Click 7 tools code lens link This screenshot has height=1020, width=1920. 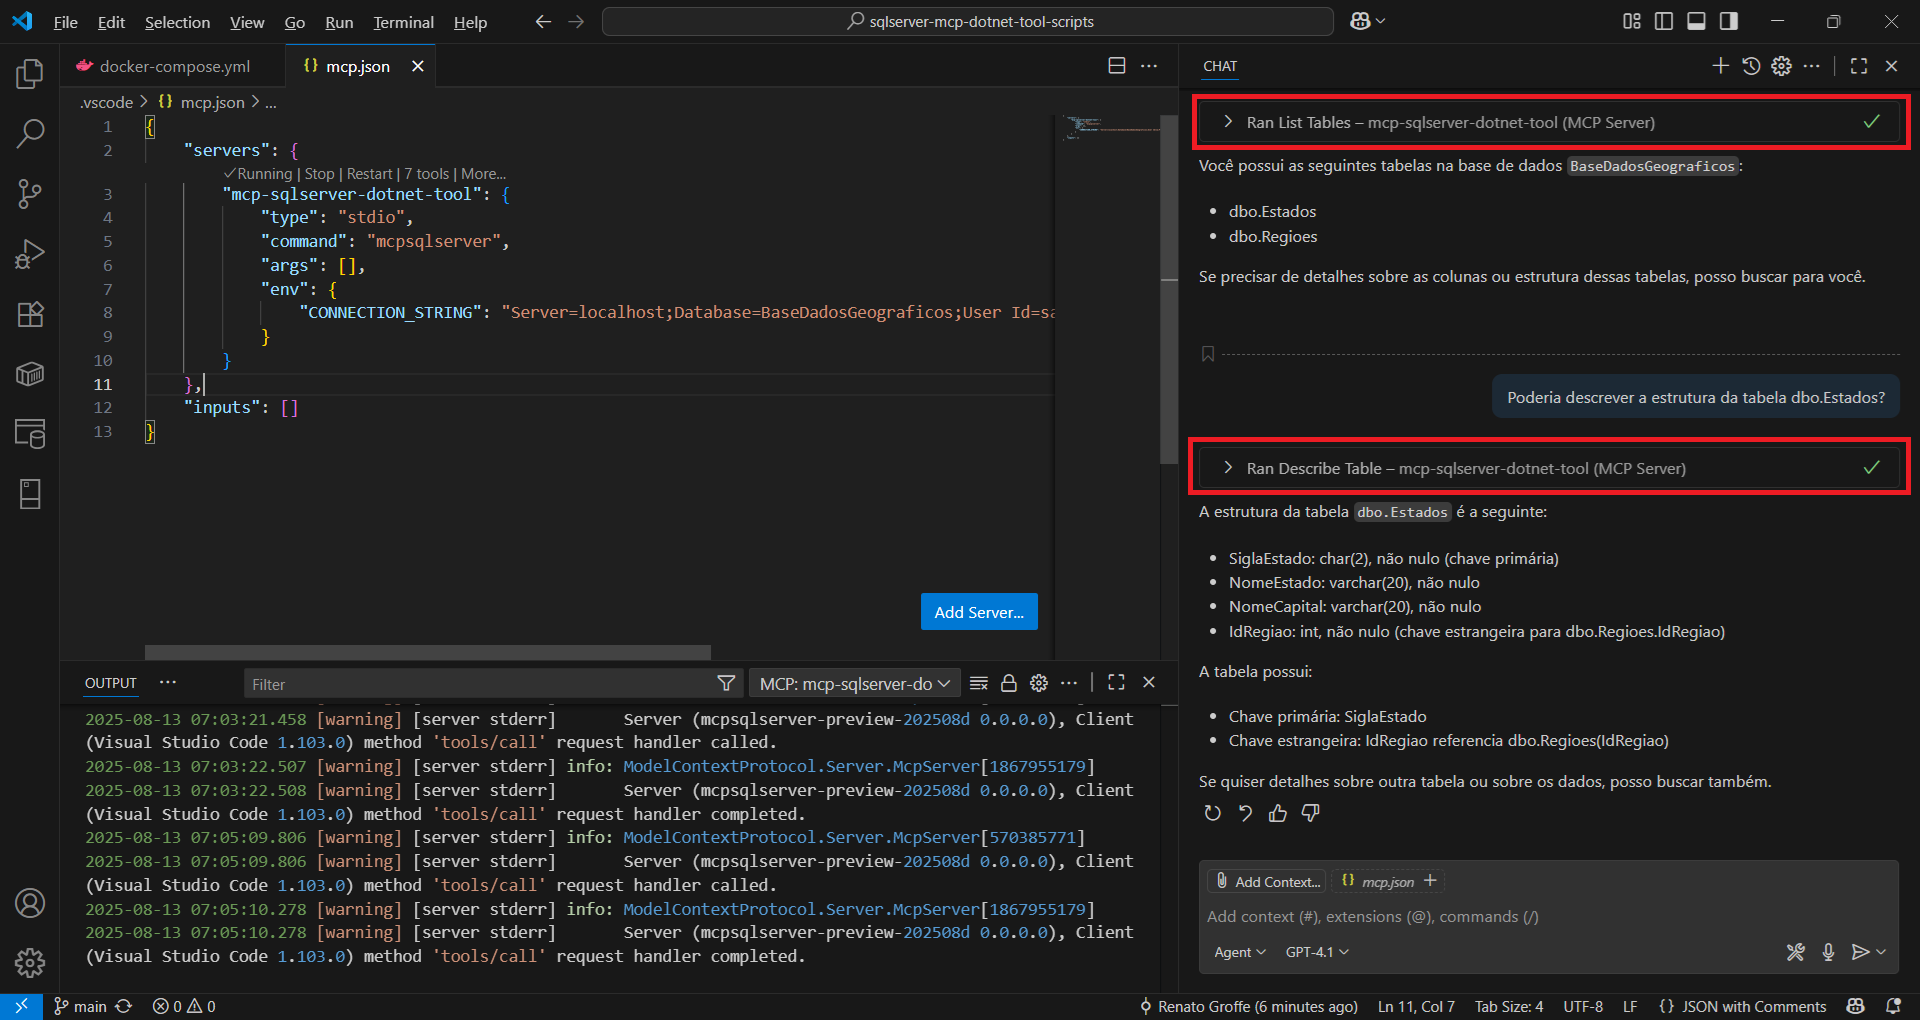tap(426, 173)
